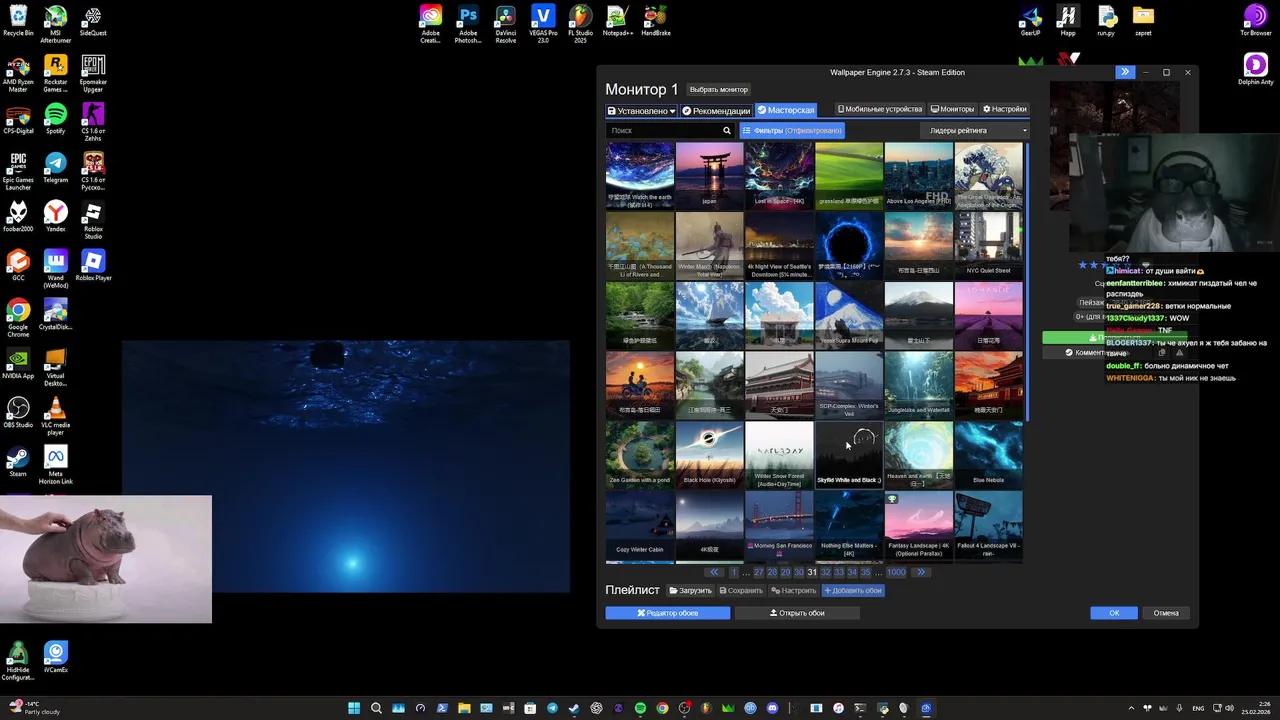Click the Выбрать монитор button
Screen dimensions: 1280x720
coord(719,90)
